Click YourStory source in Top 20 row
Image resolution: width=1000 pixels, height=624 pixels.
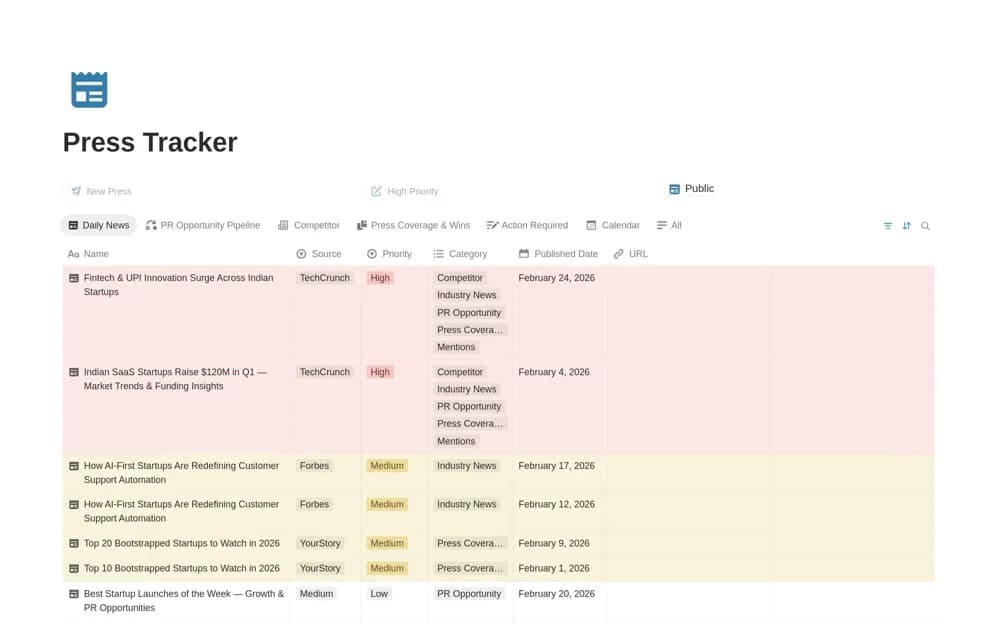320,544
